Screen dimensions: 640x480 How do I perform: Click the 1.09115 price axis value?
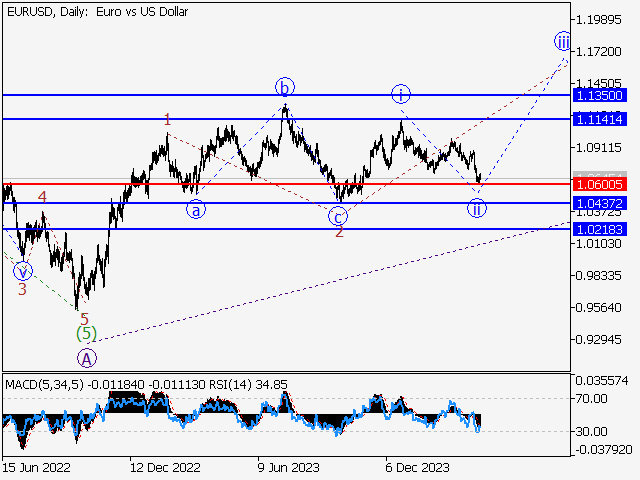[x=598, y=148]
